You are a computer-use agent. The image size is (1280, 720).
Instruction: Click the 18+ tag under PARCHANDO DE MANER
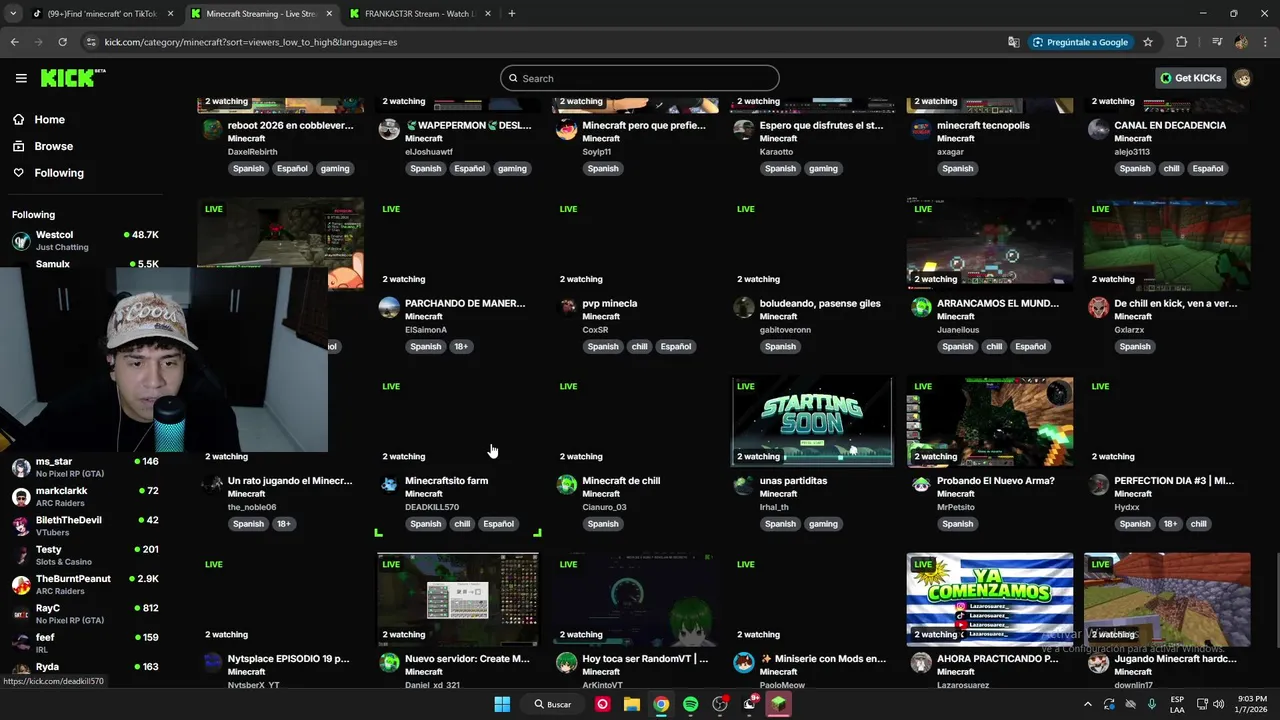click(461, 346)
